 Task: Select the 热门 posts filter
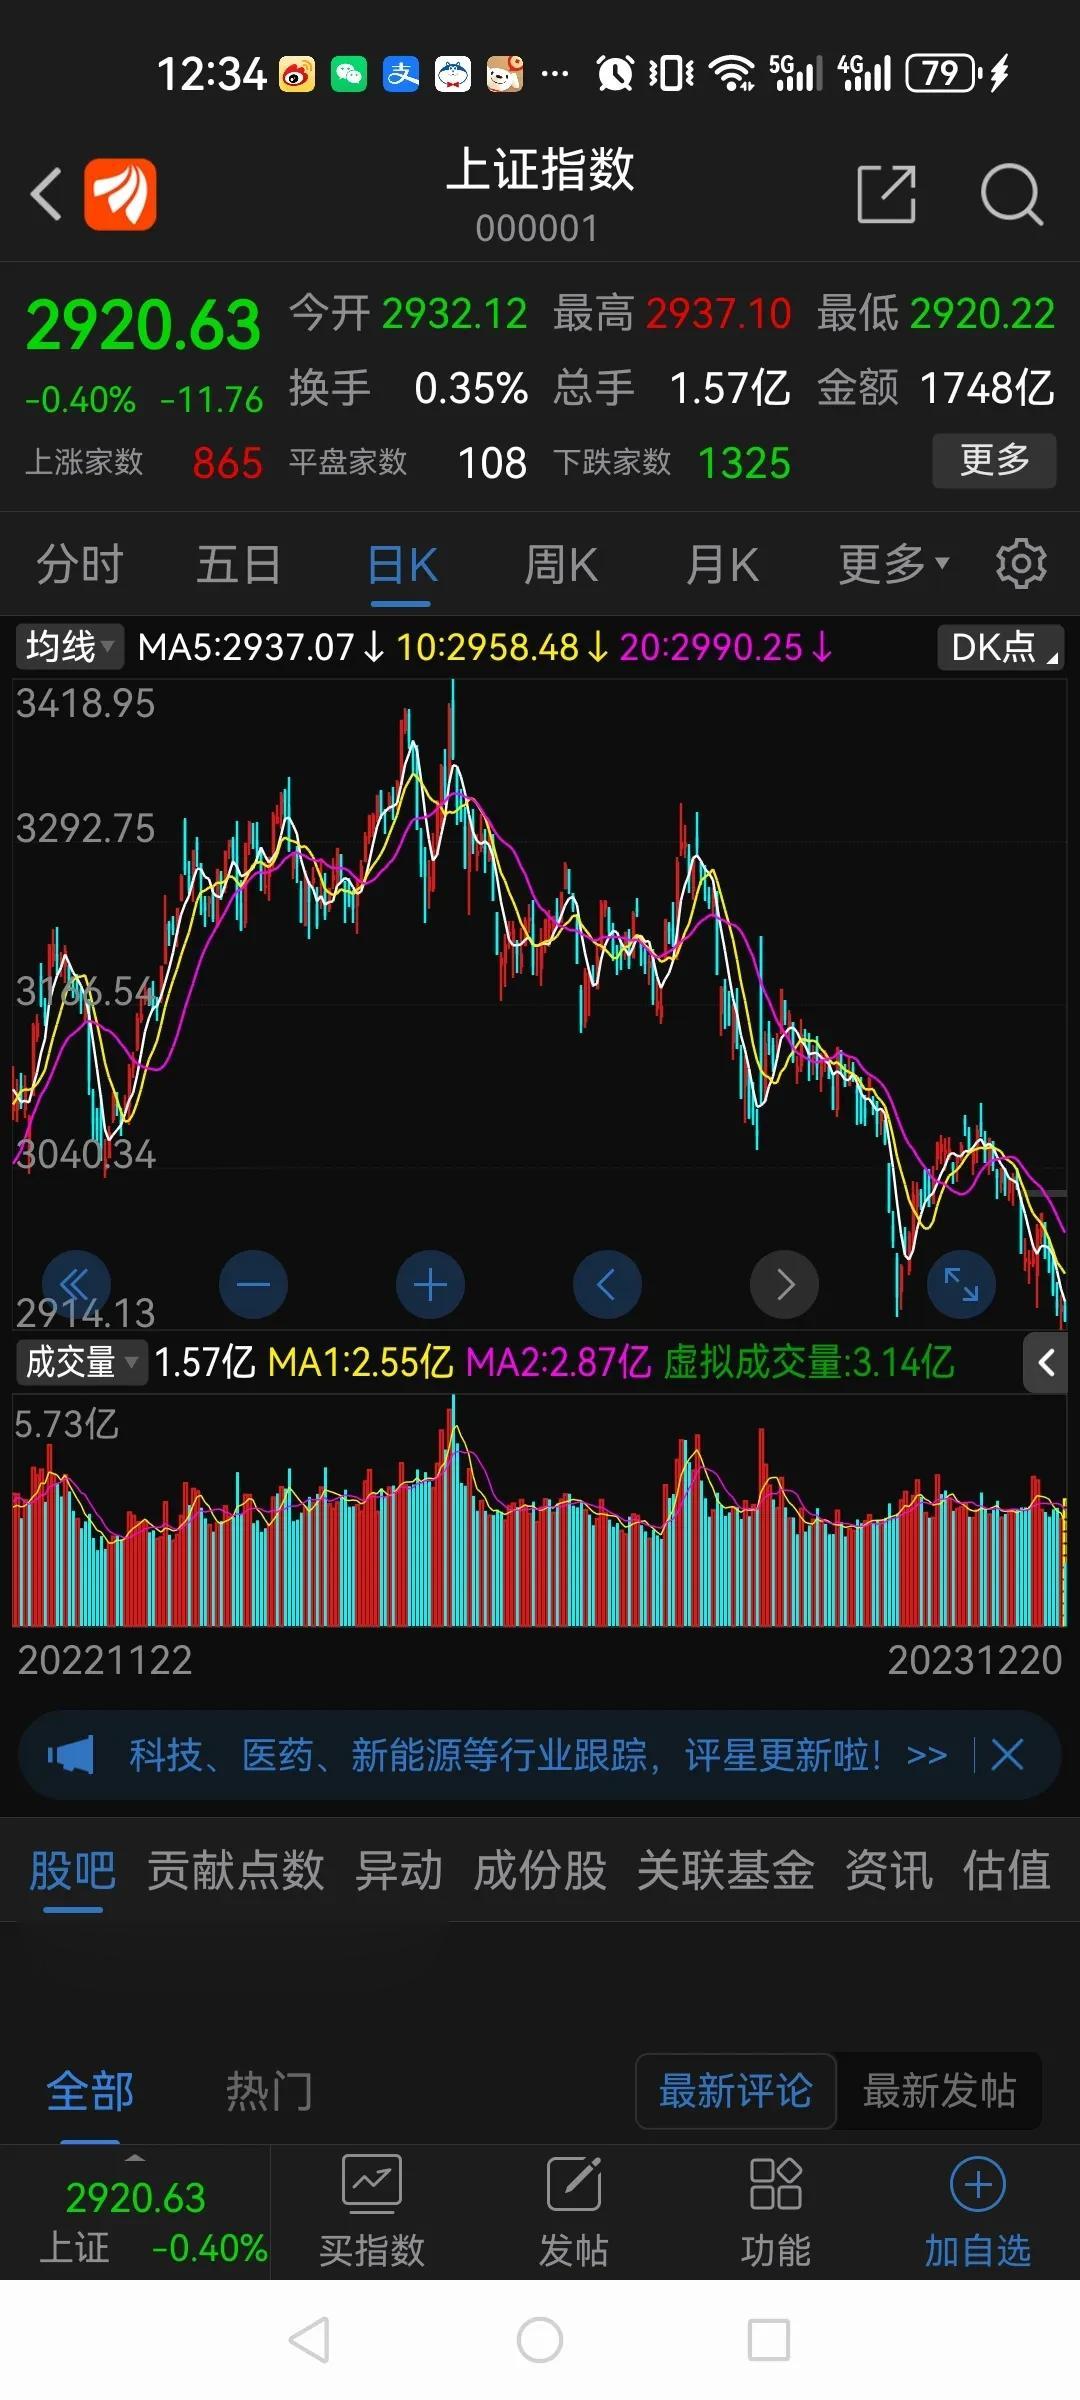(269, 2091)
